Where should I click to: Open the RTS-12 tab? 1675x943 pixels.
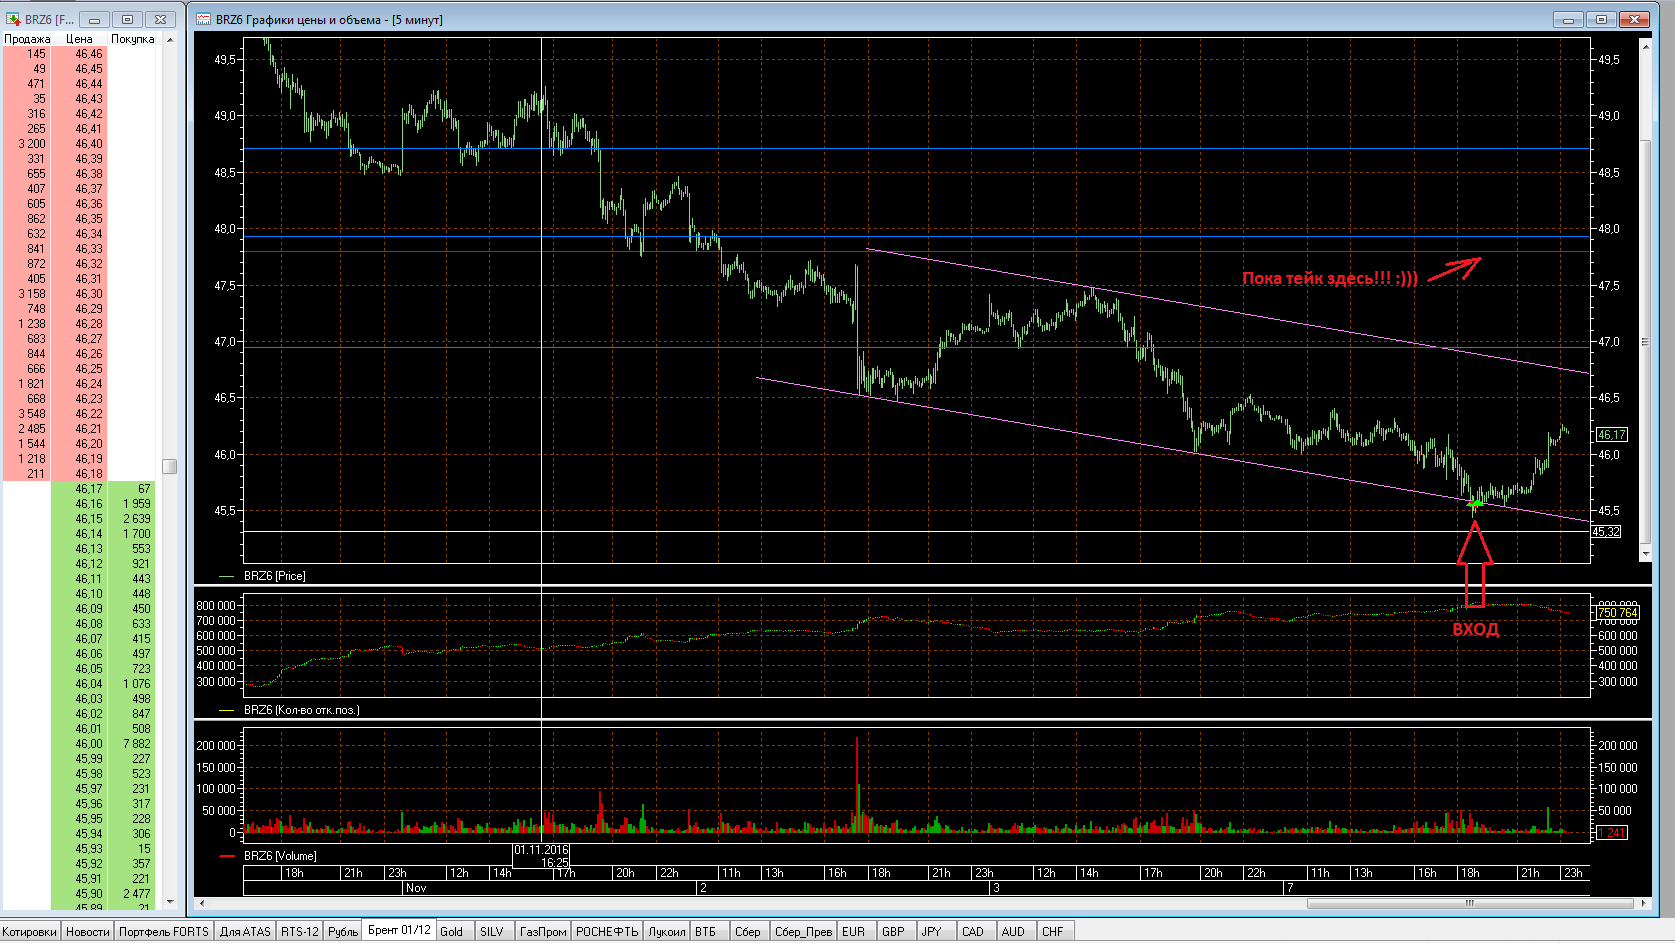[299, 932]
